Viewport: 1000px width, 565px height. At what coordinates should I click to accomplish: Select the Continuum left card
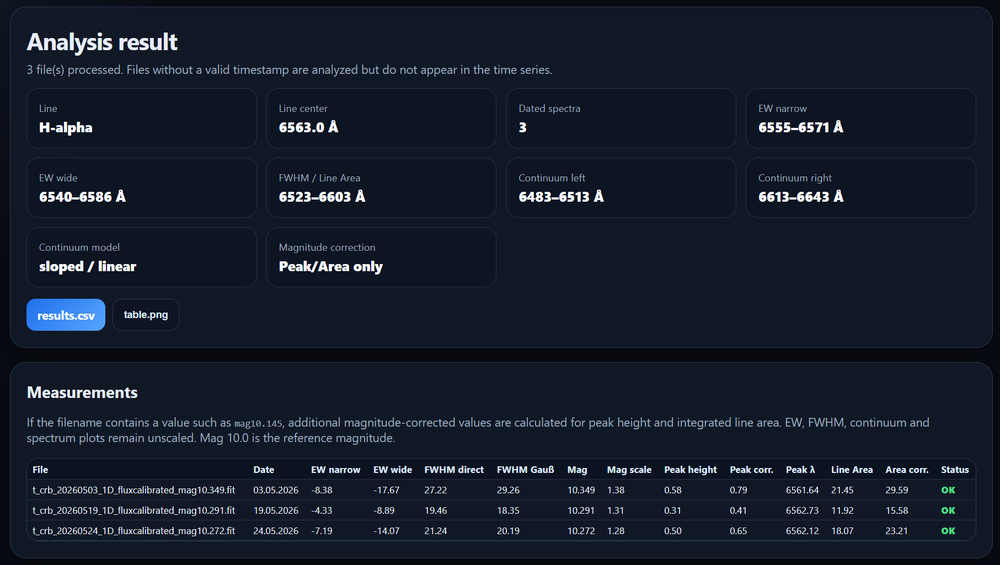(621, 188)
